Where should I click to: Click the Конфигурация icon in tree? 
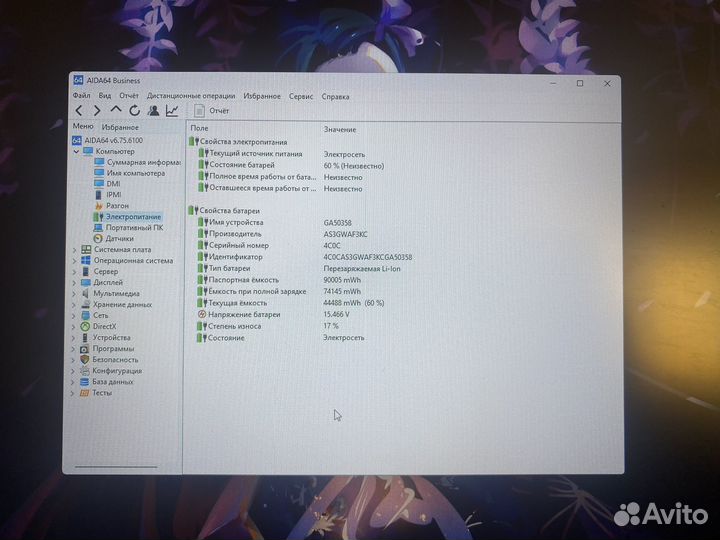[x=84, y=371]
